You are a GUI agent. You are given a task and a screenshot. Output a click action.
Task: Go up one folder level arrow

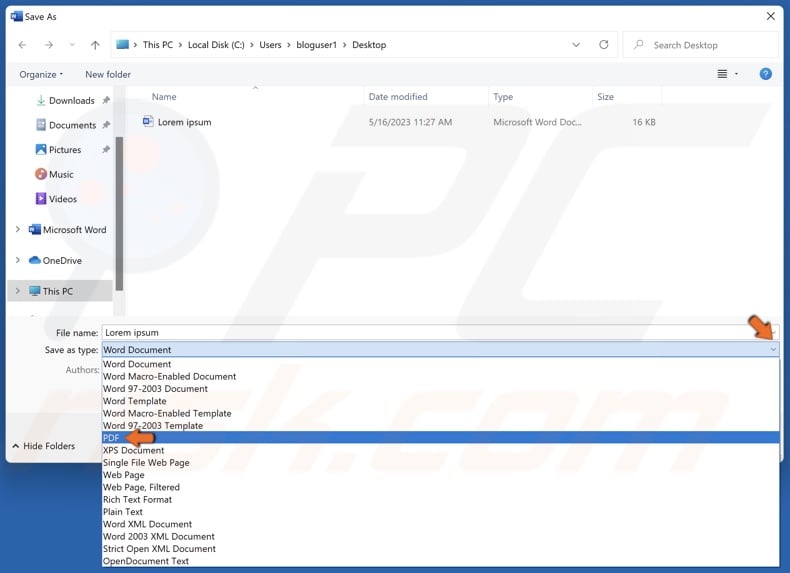click(x=95, y=45)
